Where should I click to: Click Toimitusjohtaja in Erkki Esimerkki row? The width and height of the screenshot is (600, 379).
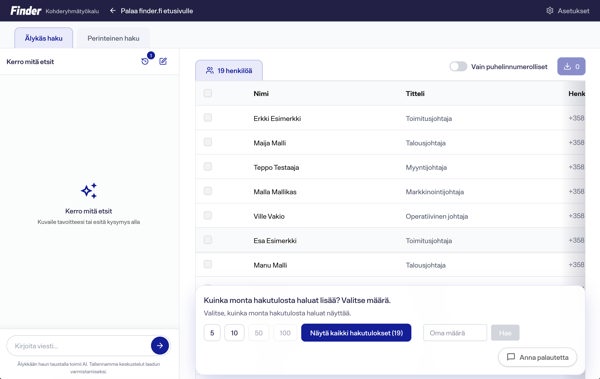click(x=429, y=118)
